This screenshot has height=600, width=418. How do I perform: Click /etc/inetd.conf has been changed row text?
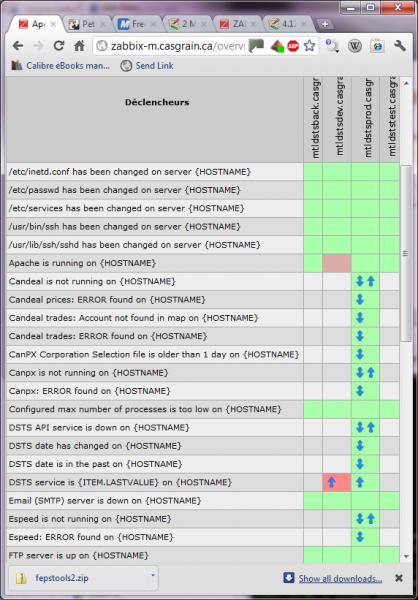[x=130, y=172]
